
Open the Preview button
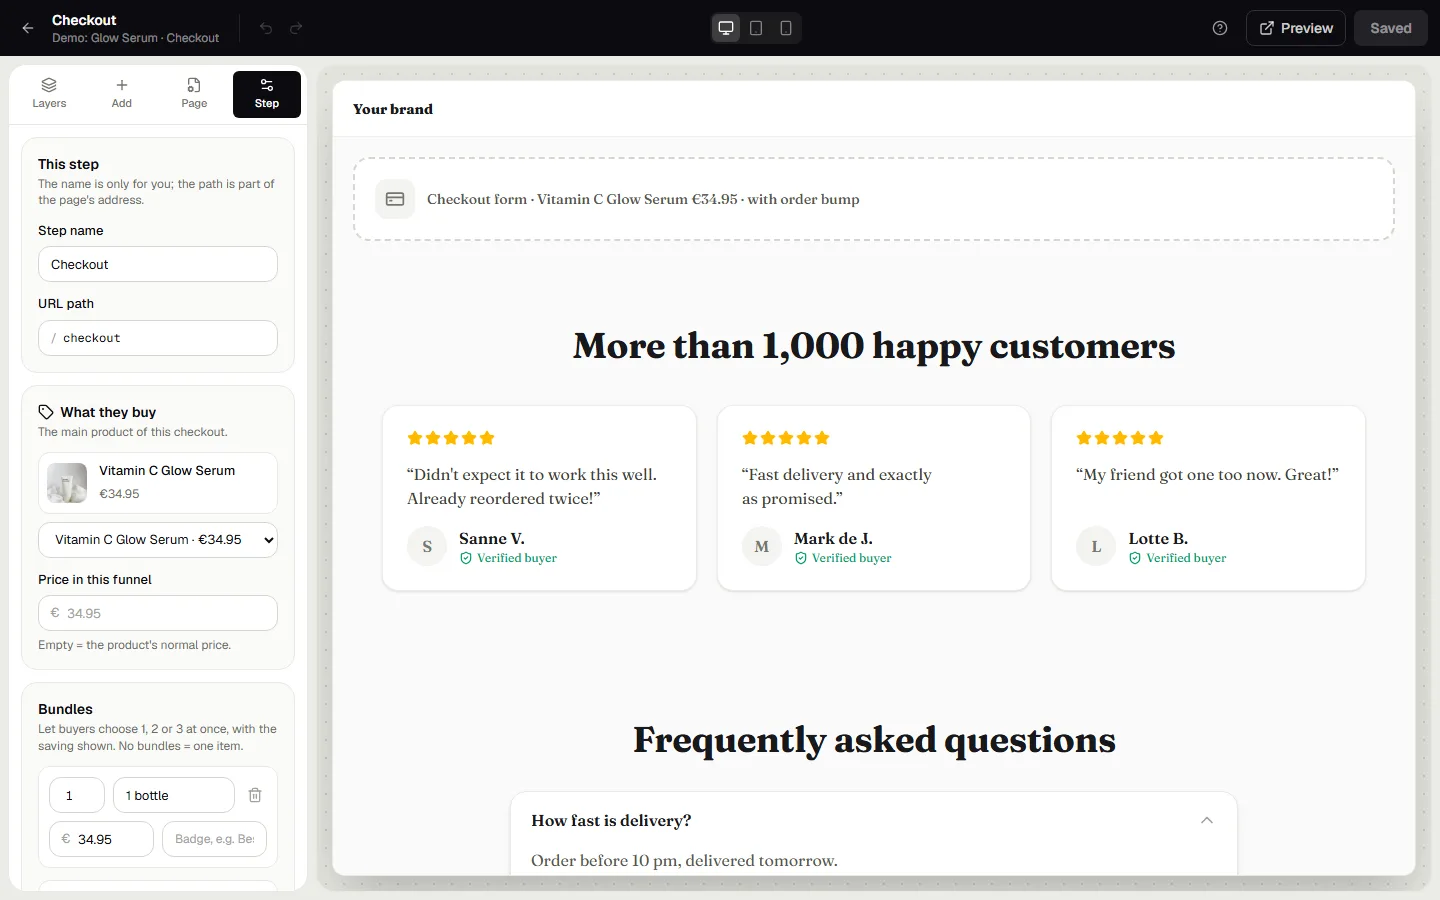tap(1296, 28)
